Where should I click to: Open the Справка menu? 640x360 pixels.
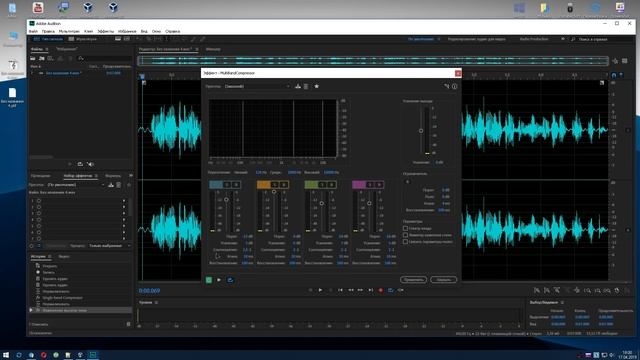(x=173, y=31)
